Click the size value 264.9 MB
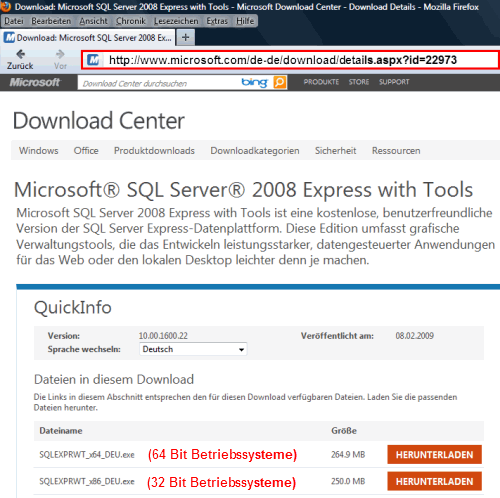Viewport: 500px width, 498px height. (348, 455)
